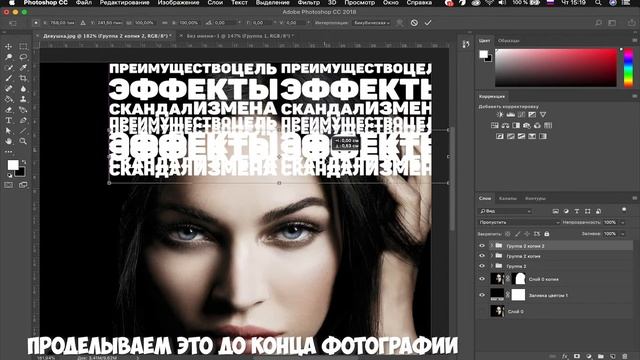
Task: Open the fill Заливка dropdown arrow
Action: pos(622,233)
